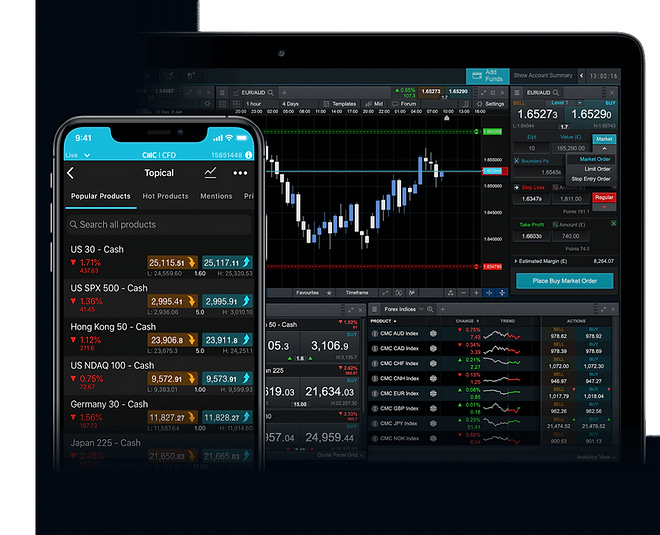Tap the three-dot more options icon
Image resolution: width=660 pixels, height=535 pixels.
tap(240, 172)
